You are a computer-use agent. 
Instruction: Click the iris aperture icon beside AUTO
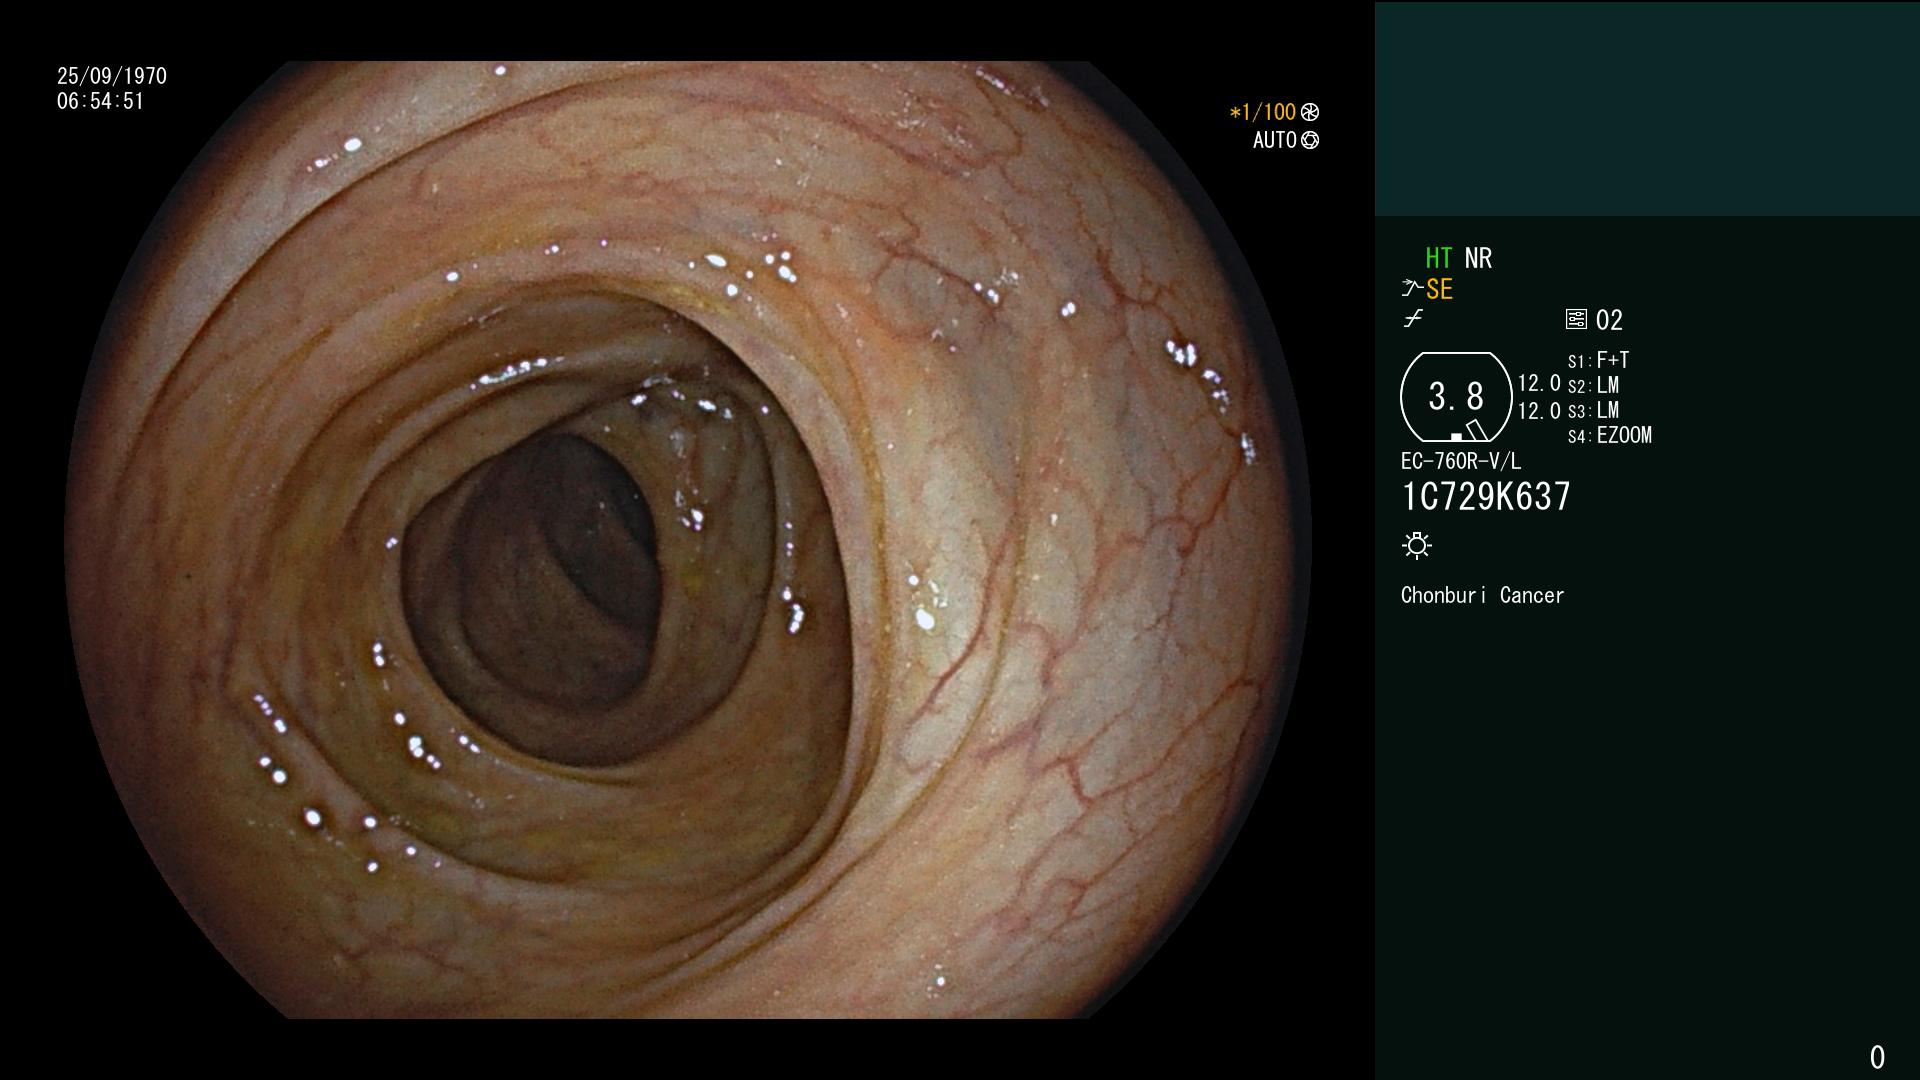1310,140
